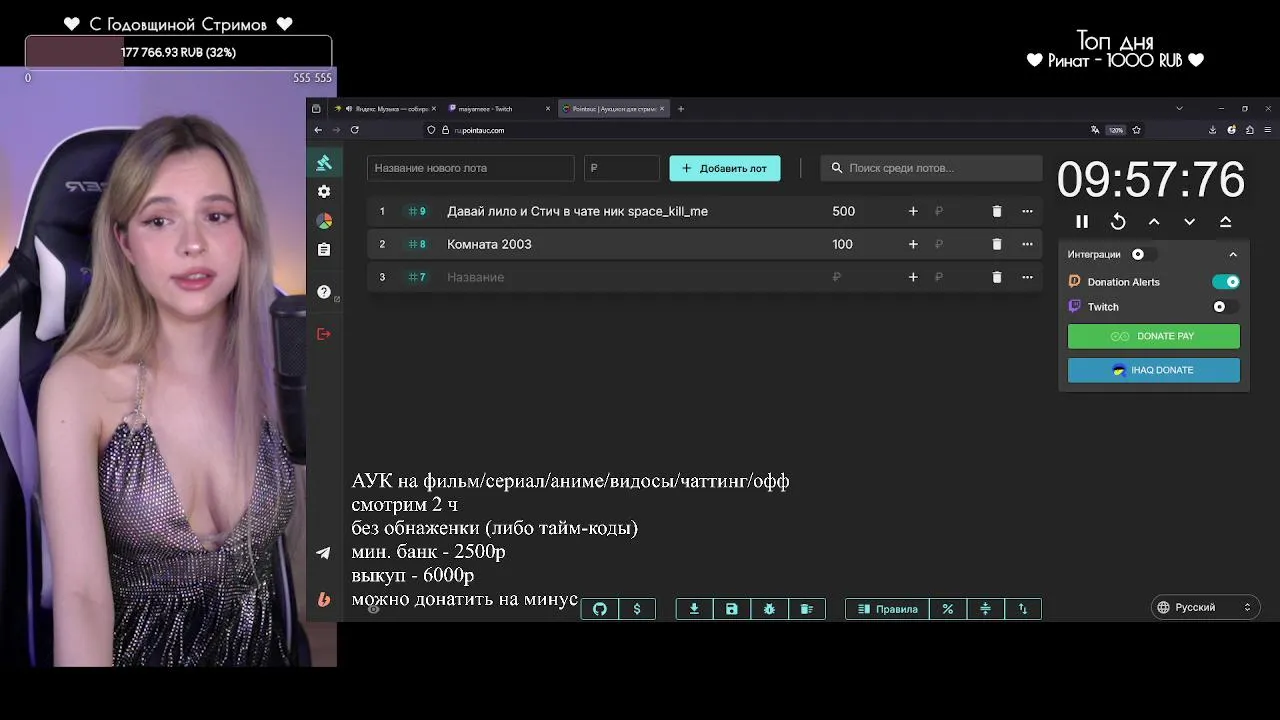Add amount plus icon for empty lot #7

point(913,277)
